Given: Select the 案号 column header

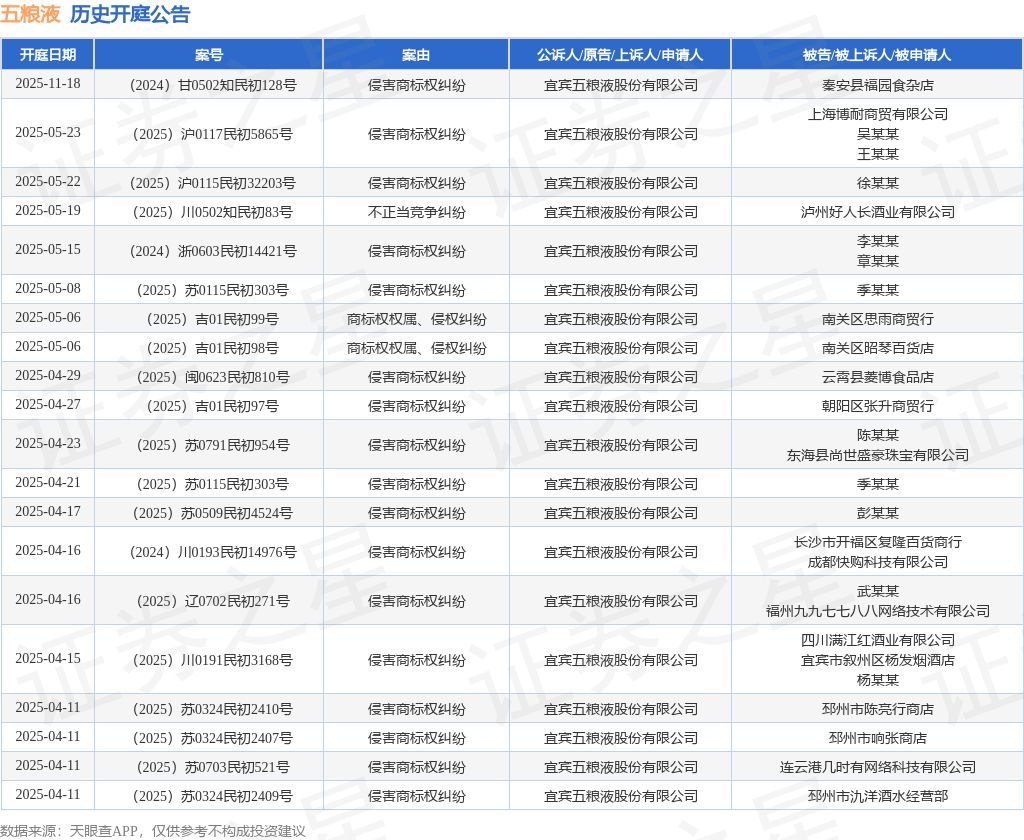Looking at the screenshot, I should point(209,55).
